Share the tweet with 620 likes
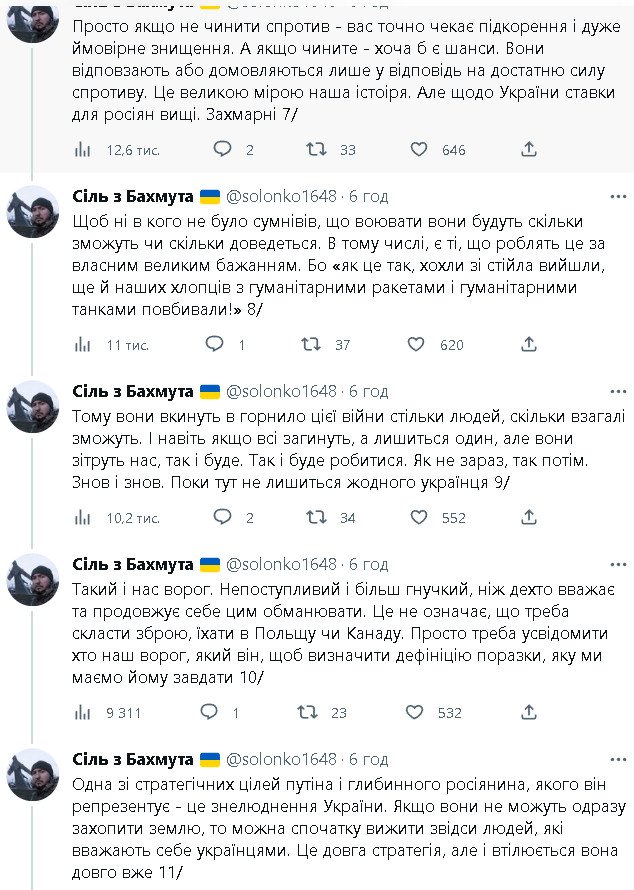634x890 pixels. (x=529, y=344)
